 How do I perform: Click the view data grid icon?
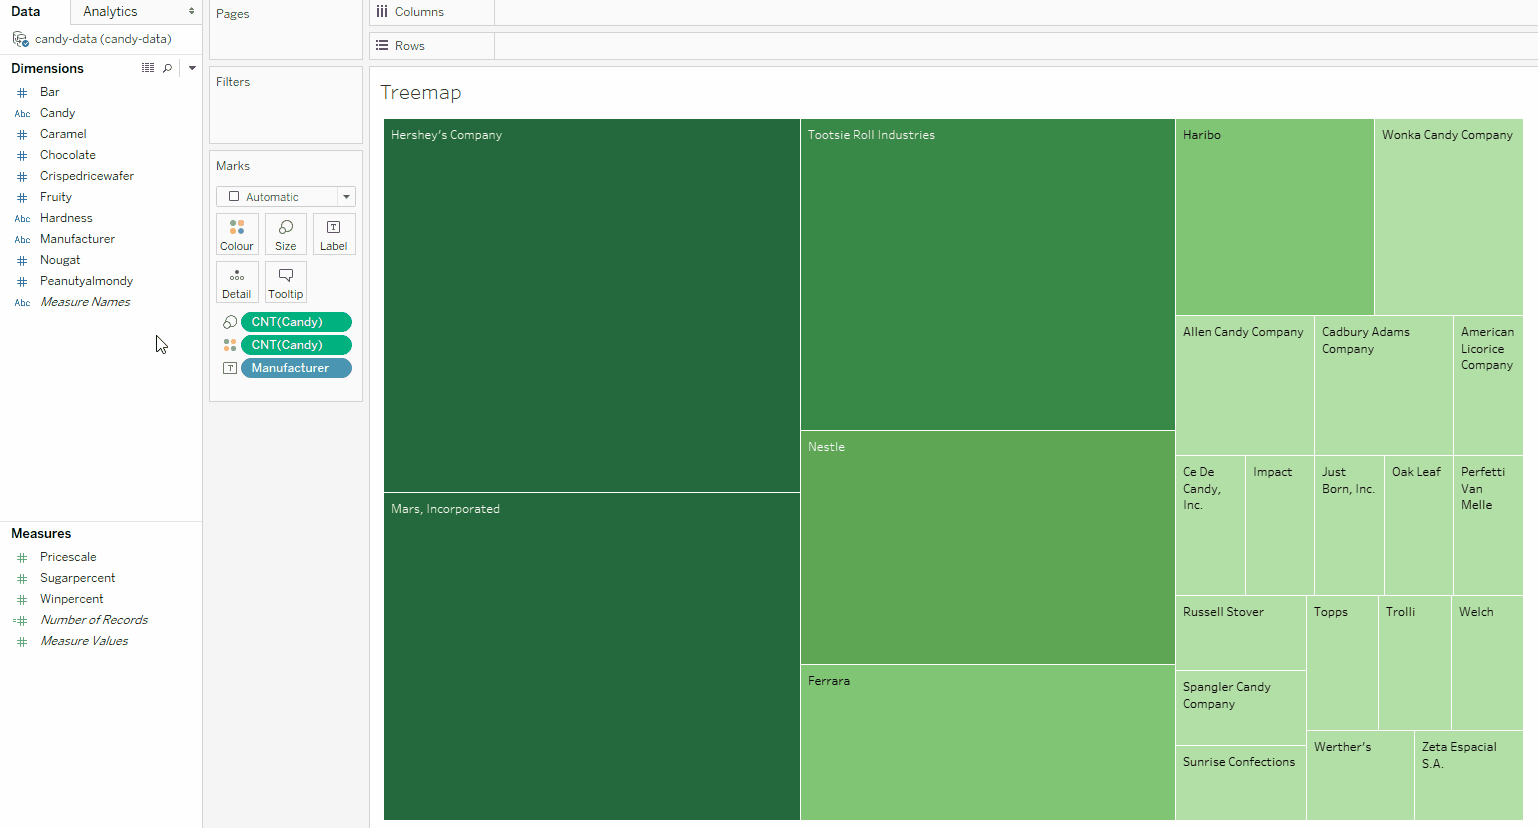pyautogui.click(x=148, y=68)
